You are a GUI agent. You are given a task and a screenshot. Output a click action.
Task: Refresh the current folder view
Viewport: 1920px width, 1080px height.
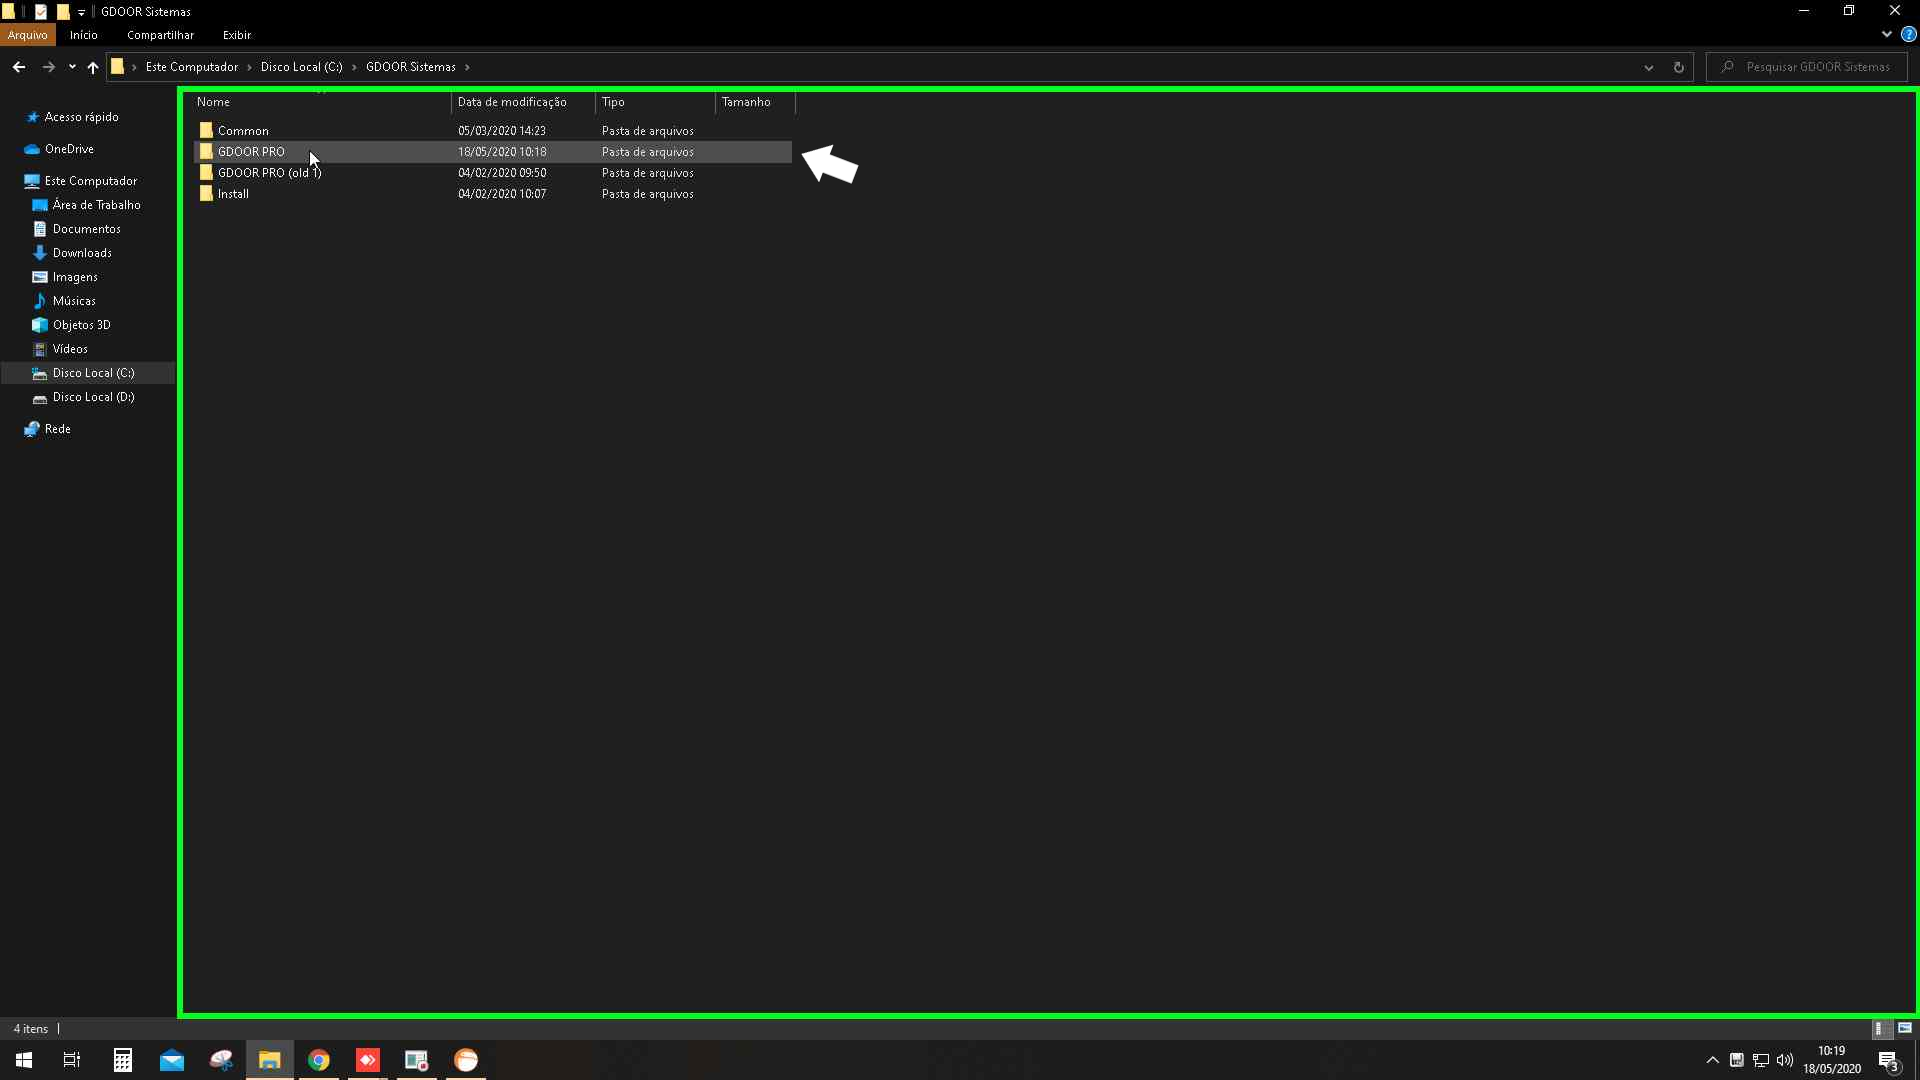(x=1679, y=67)
